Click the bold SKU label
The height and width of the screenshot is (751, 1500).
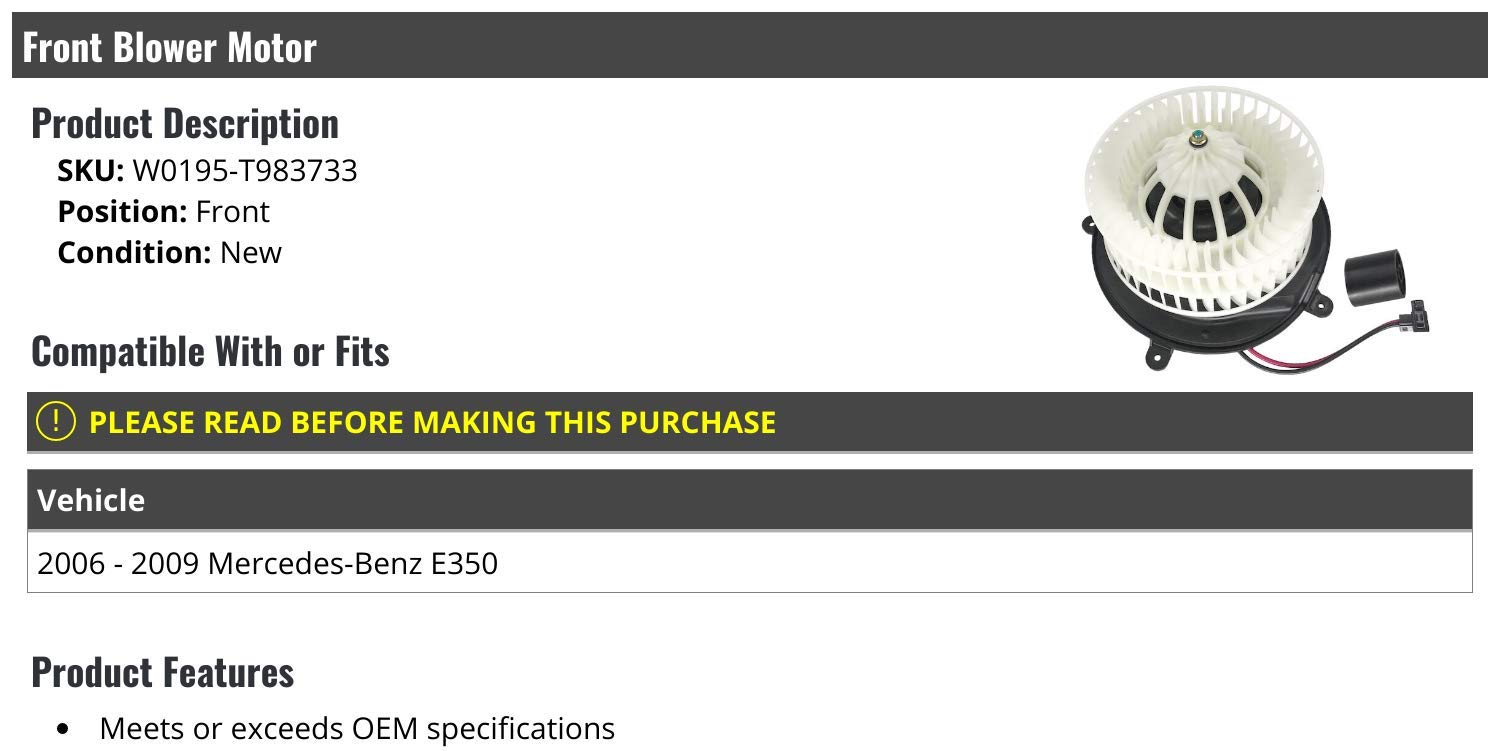click(90, 171)
